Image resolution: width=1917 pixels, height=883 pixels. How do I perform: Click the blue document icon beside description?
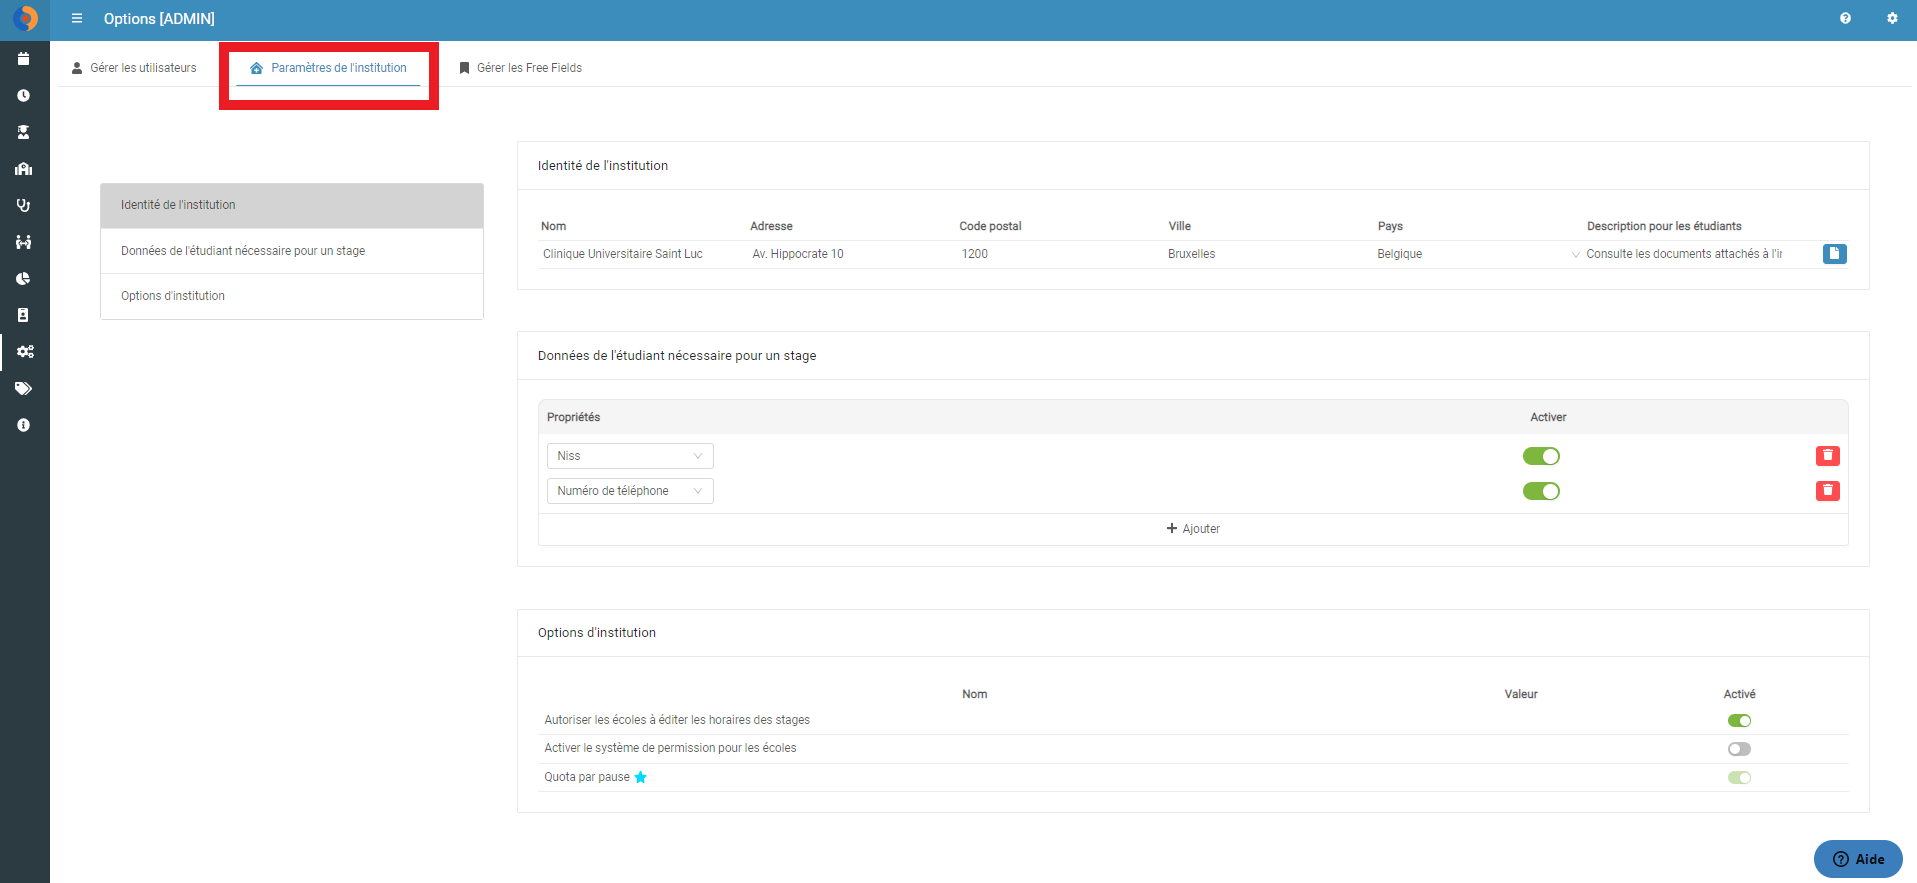1834,254
